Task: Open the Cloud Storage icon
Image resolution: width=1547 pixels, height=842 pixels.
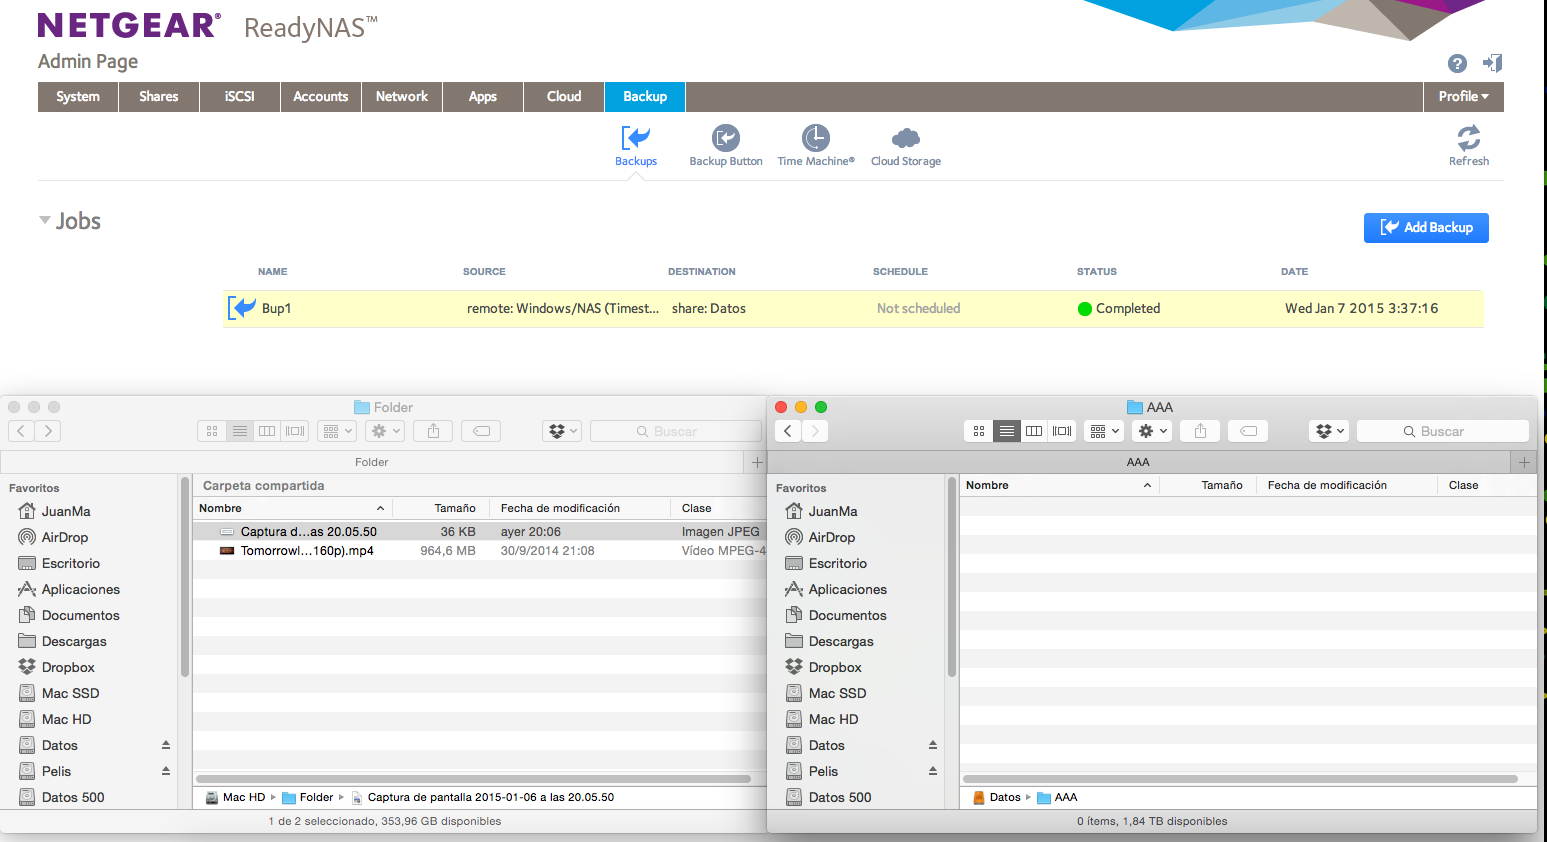Action: [x=906, y=146]
